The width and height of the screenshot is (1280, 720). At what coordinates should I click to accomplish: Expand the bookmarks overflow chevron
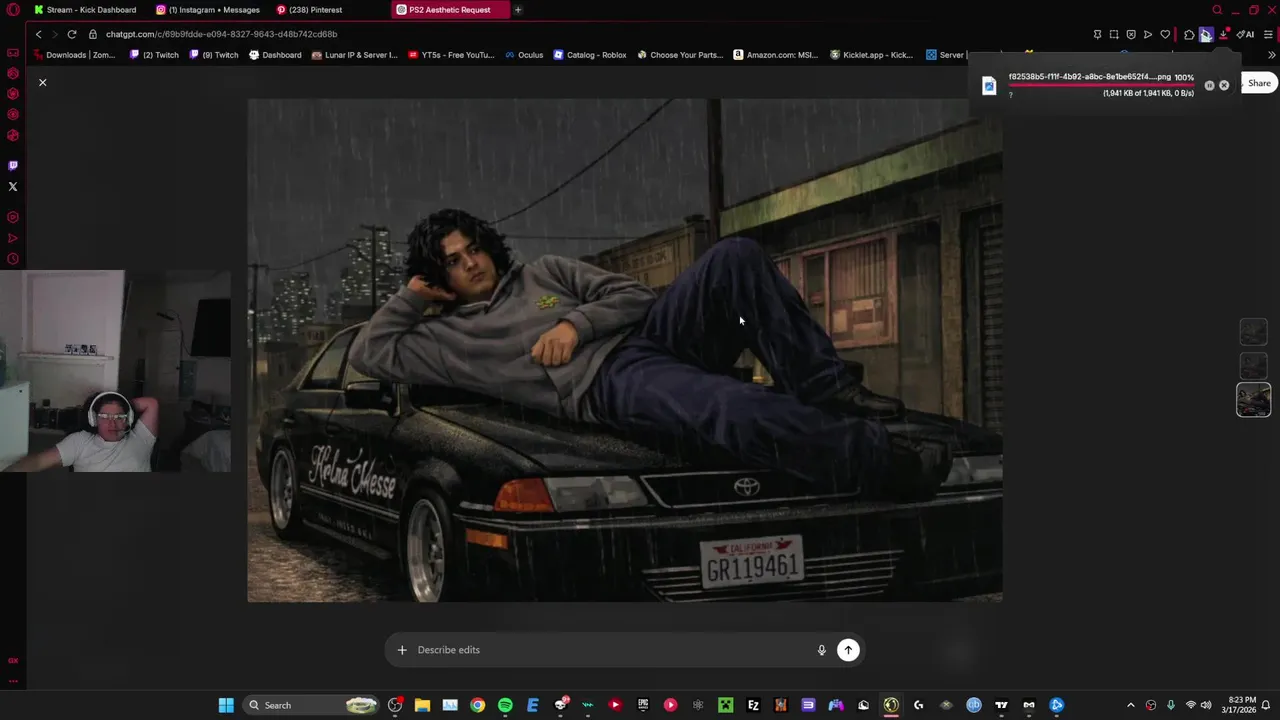coord(1272,55)
